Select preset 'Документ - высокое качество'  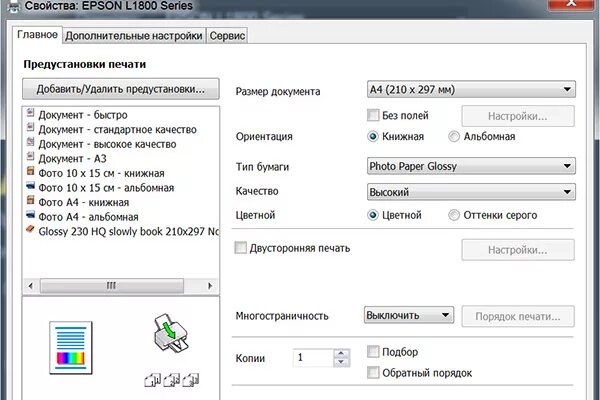107,144
